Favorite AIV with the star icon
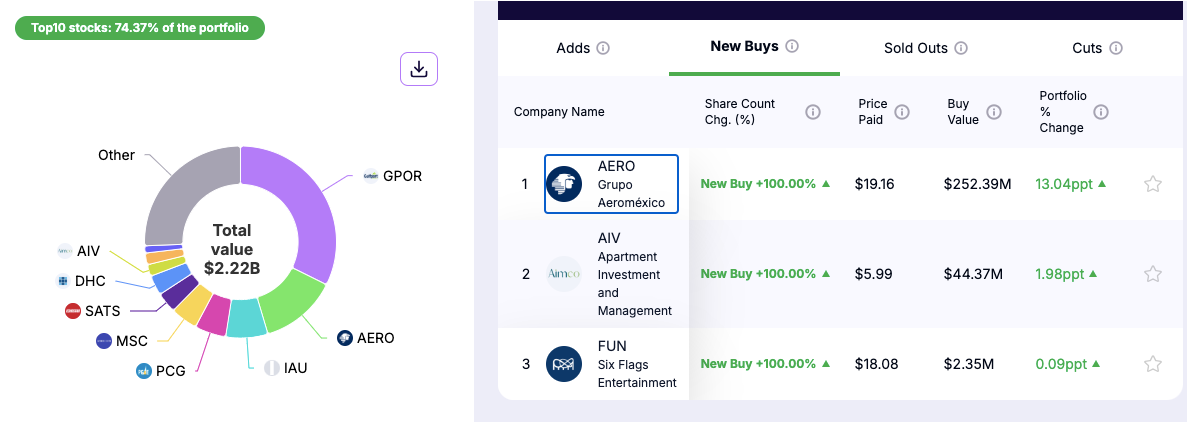Viewport: 1187px width, 422px height. pos(1152,274)
